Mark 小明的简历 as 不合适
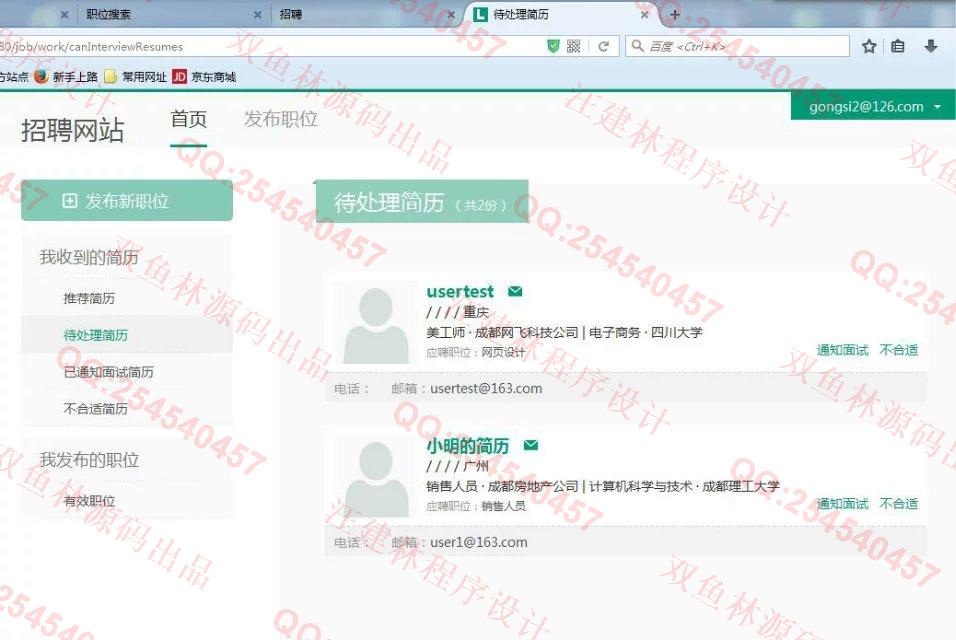The width and height of the screenshot is (956, 640). (x=899, y=503)
